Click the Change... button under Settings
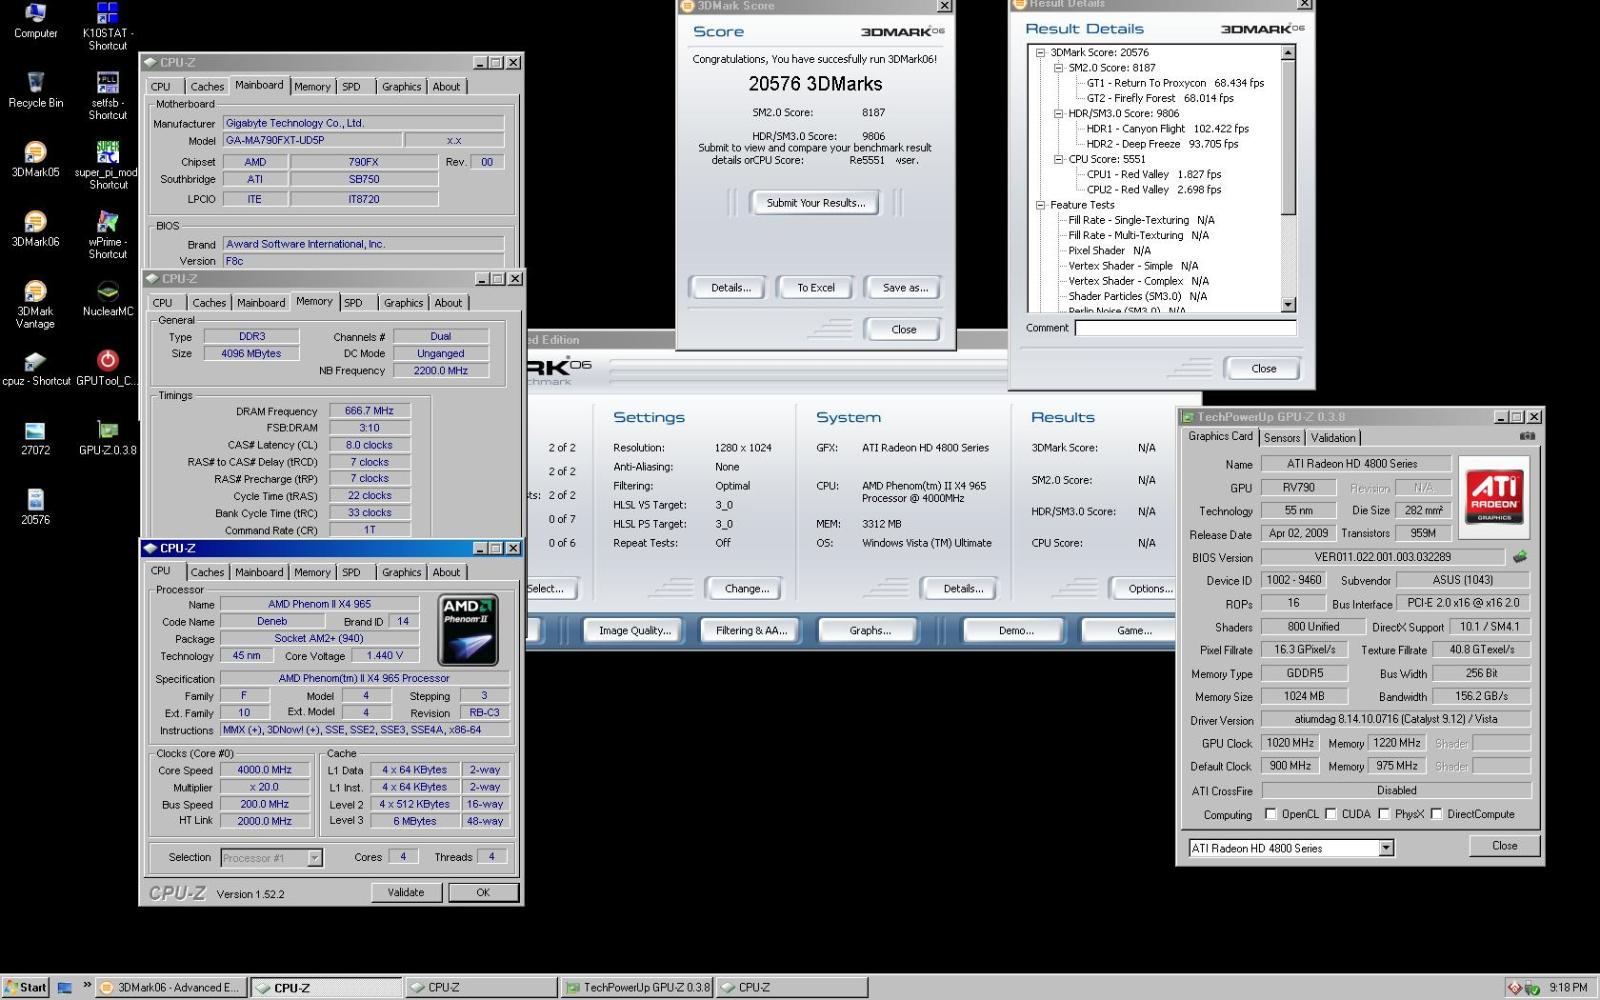 tap(746, 588)
